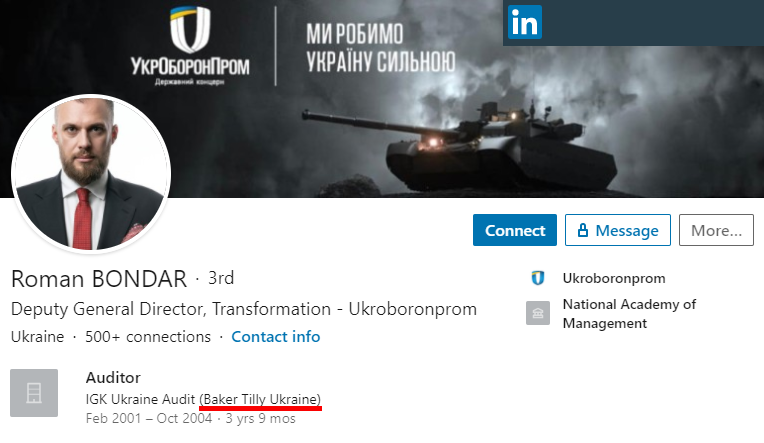Open the Ukroboronprom company link
764x443 pixels.
point(614,278)
